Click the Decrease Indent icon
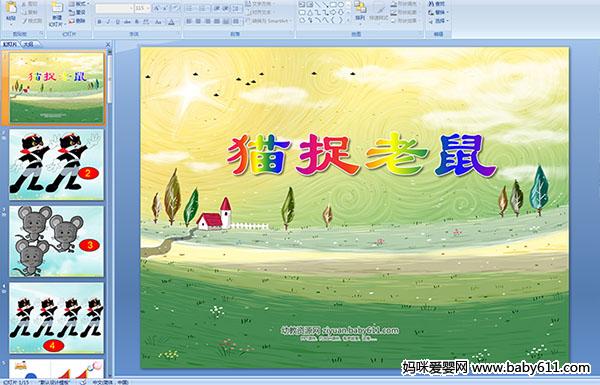600x385 pixels. coord(217,8)
